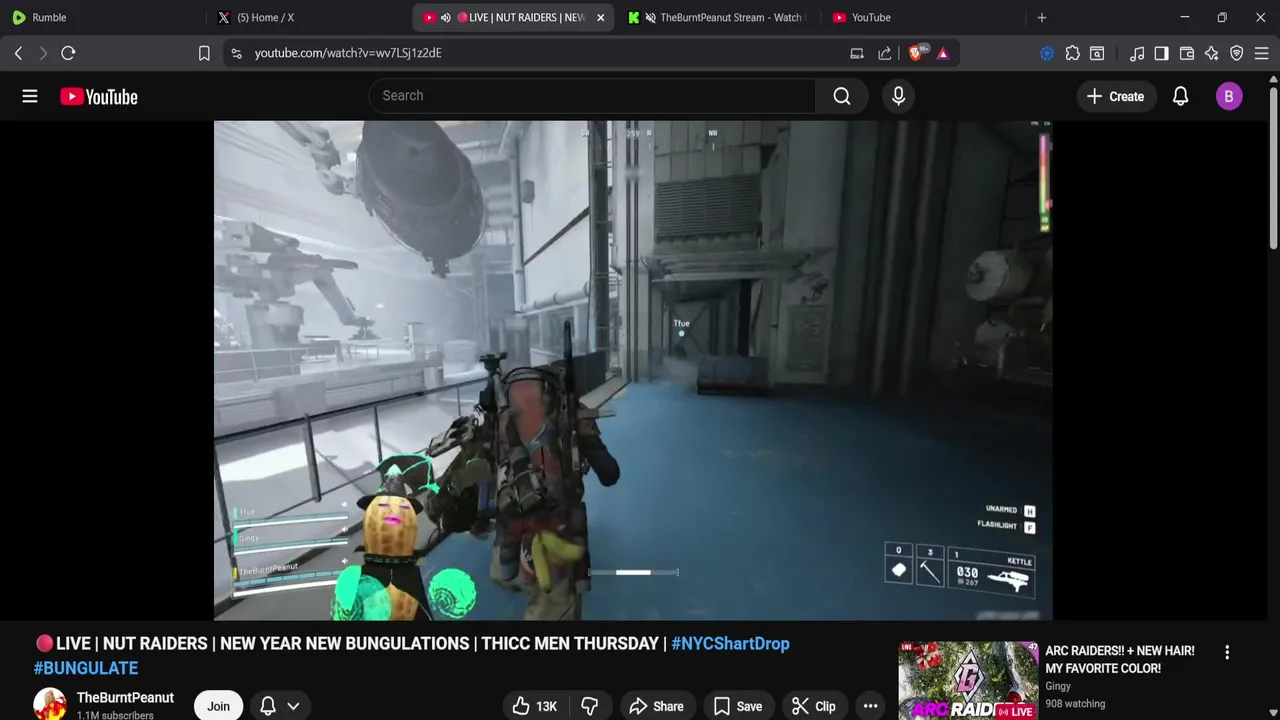
Task: Close the NUT RAIDERS live tab
Action: [600, 17]
